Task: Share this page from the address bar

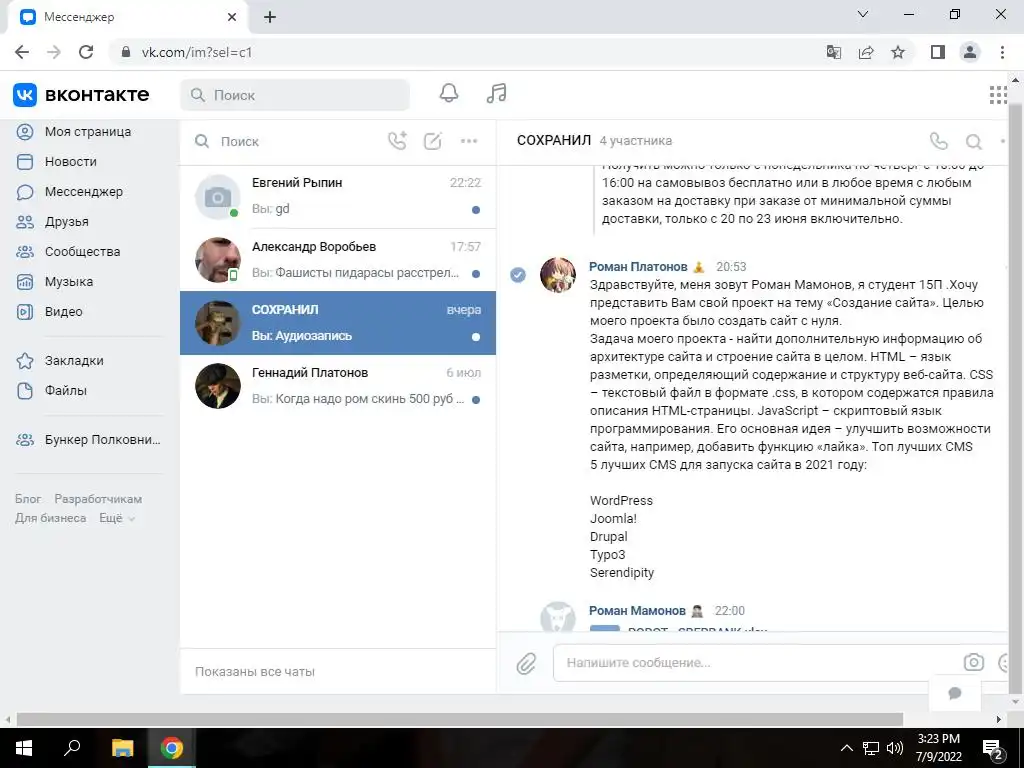Action: (866, 52)
